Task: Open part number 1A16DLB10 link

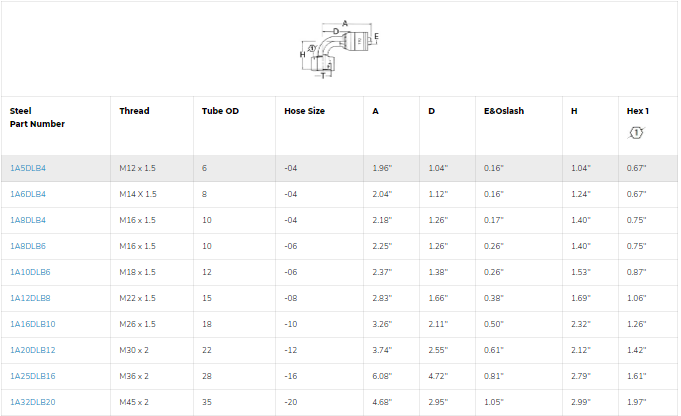Action: click(x=33, y=324)
